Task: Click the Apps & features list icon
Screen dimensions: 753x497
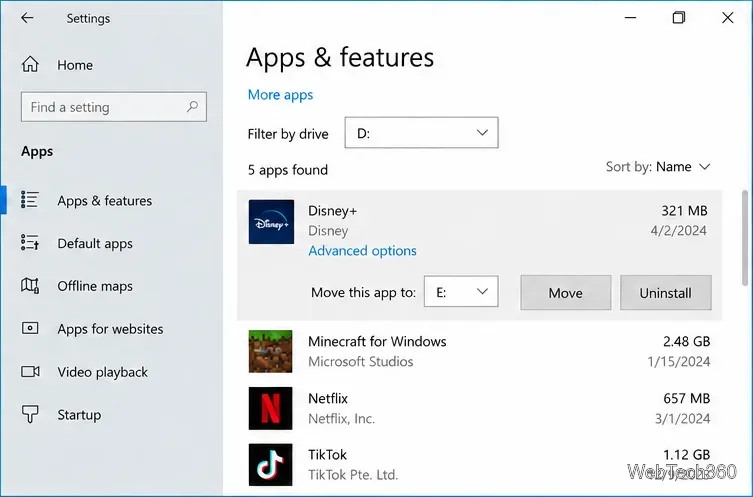Action: pos(30,200)
